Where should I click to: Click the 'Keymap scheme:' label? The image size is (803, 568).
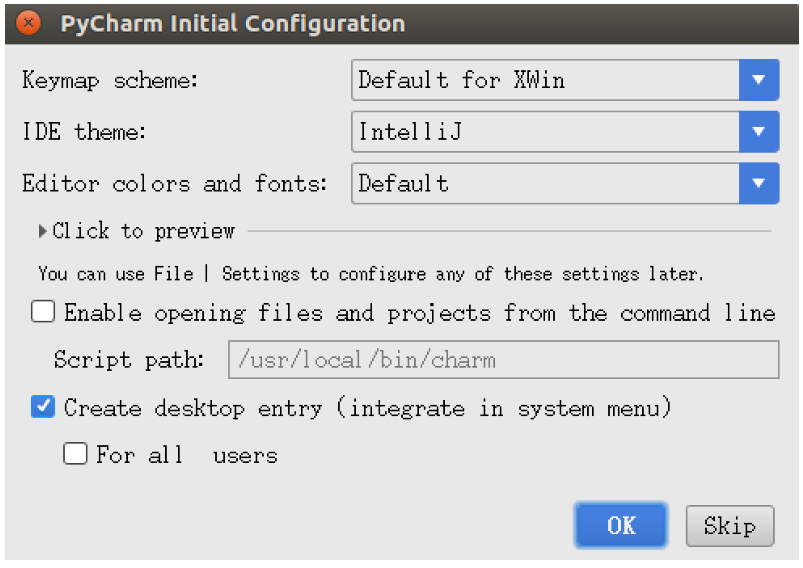110,80
